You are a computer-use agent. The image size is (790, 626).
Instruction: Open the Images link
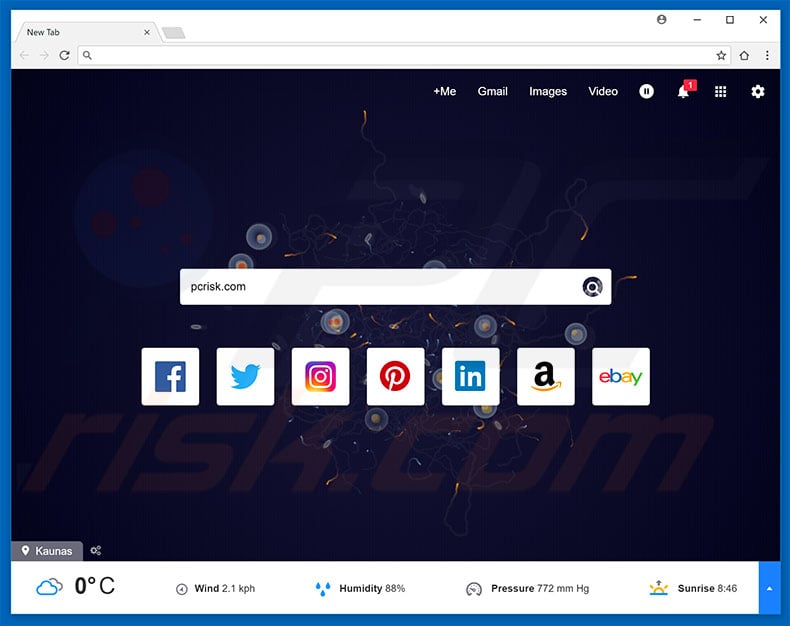(548, 91)
